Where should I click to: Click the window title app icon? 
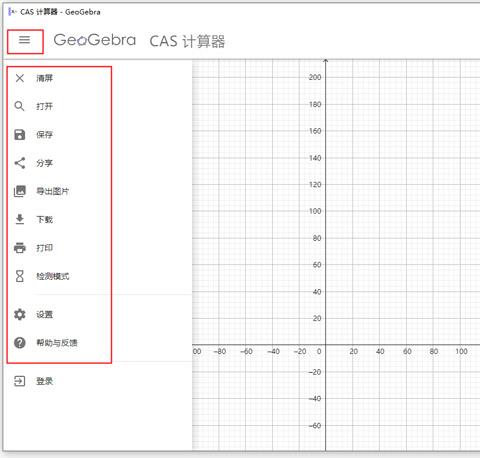pyautogui.click(x=12, y=12)
